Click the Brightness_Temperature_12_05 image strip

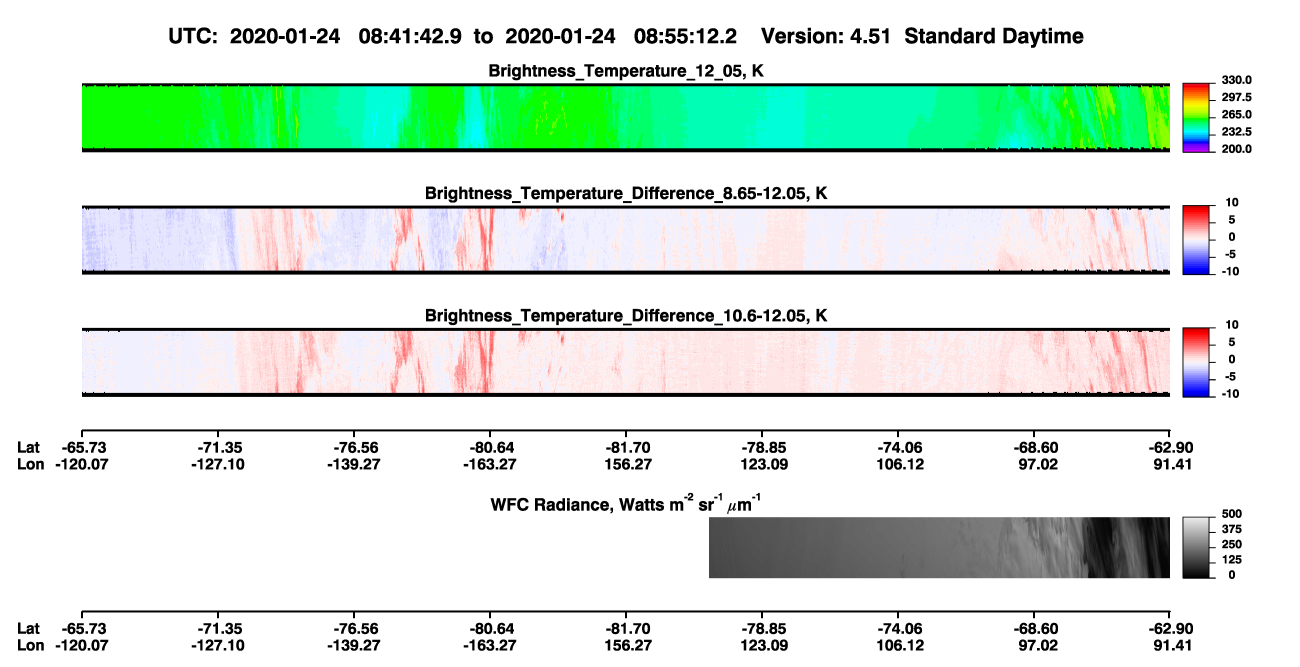click(x=625, y=118)
